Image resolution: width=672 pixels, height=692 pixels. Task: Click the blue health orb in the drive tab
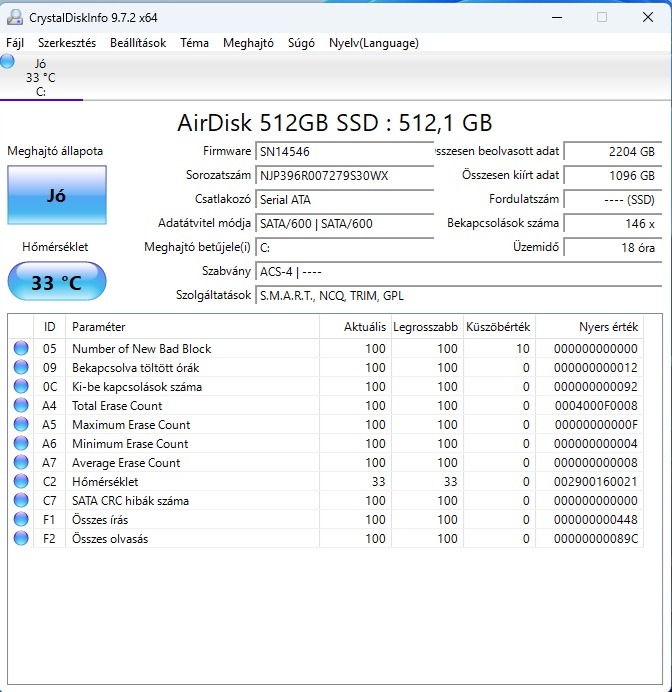point(8,61)
